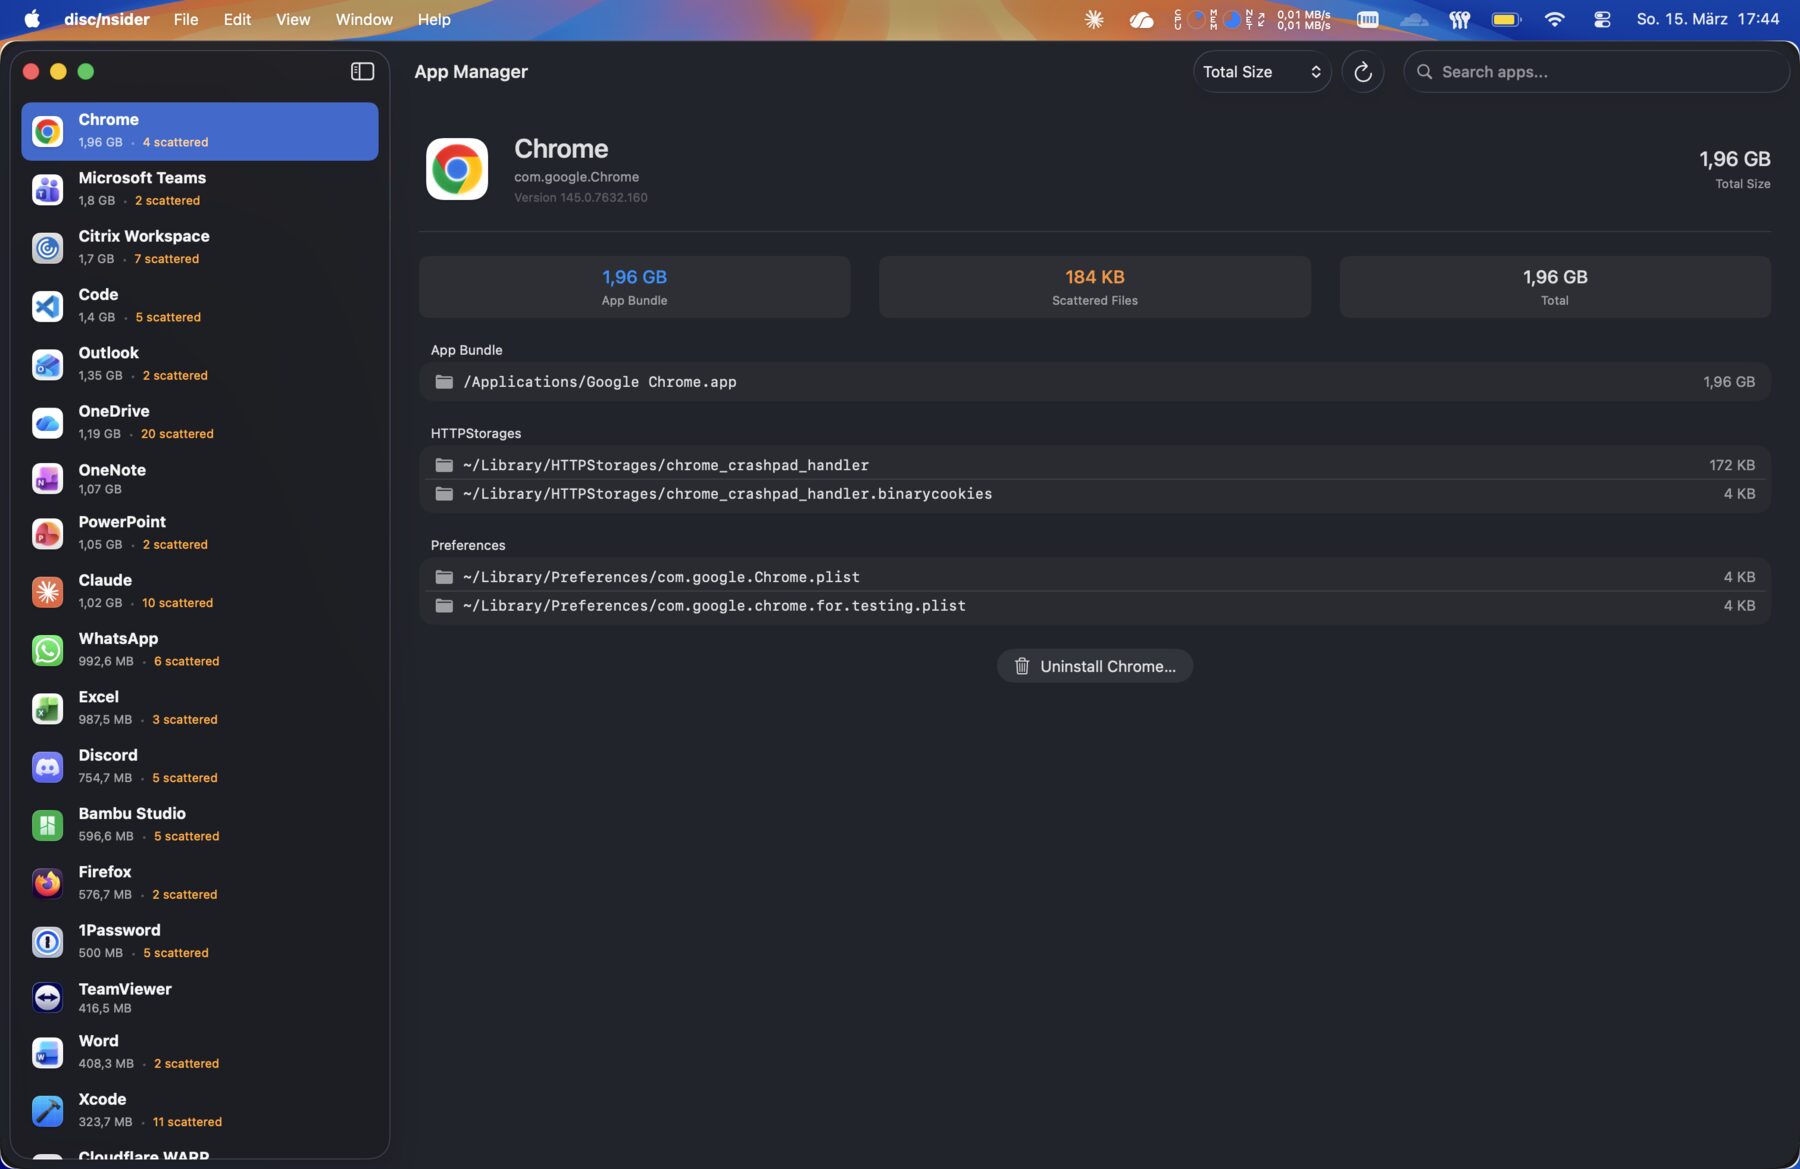
Task: Click the Microsoft Teams icon in the sidebar
Action: [x=47, y=189]
